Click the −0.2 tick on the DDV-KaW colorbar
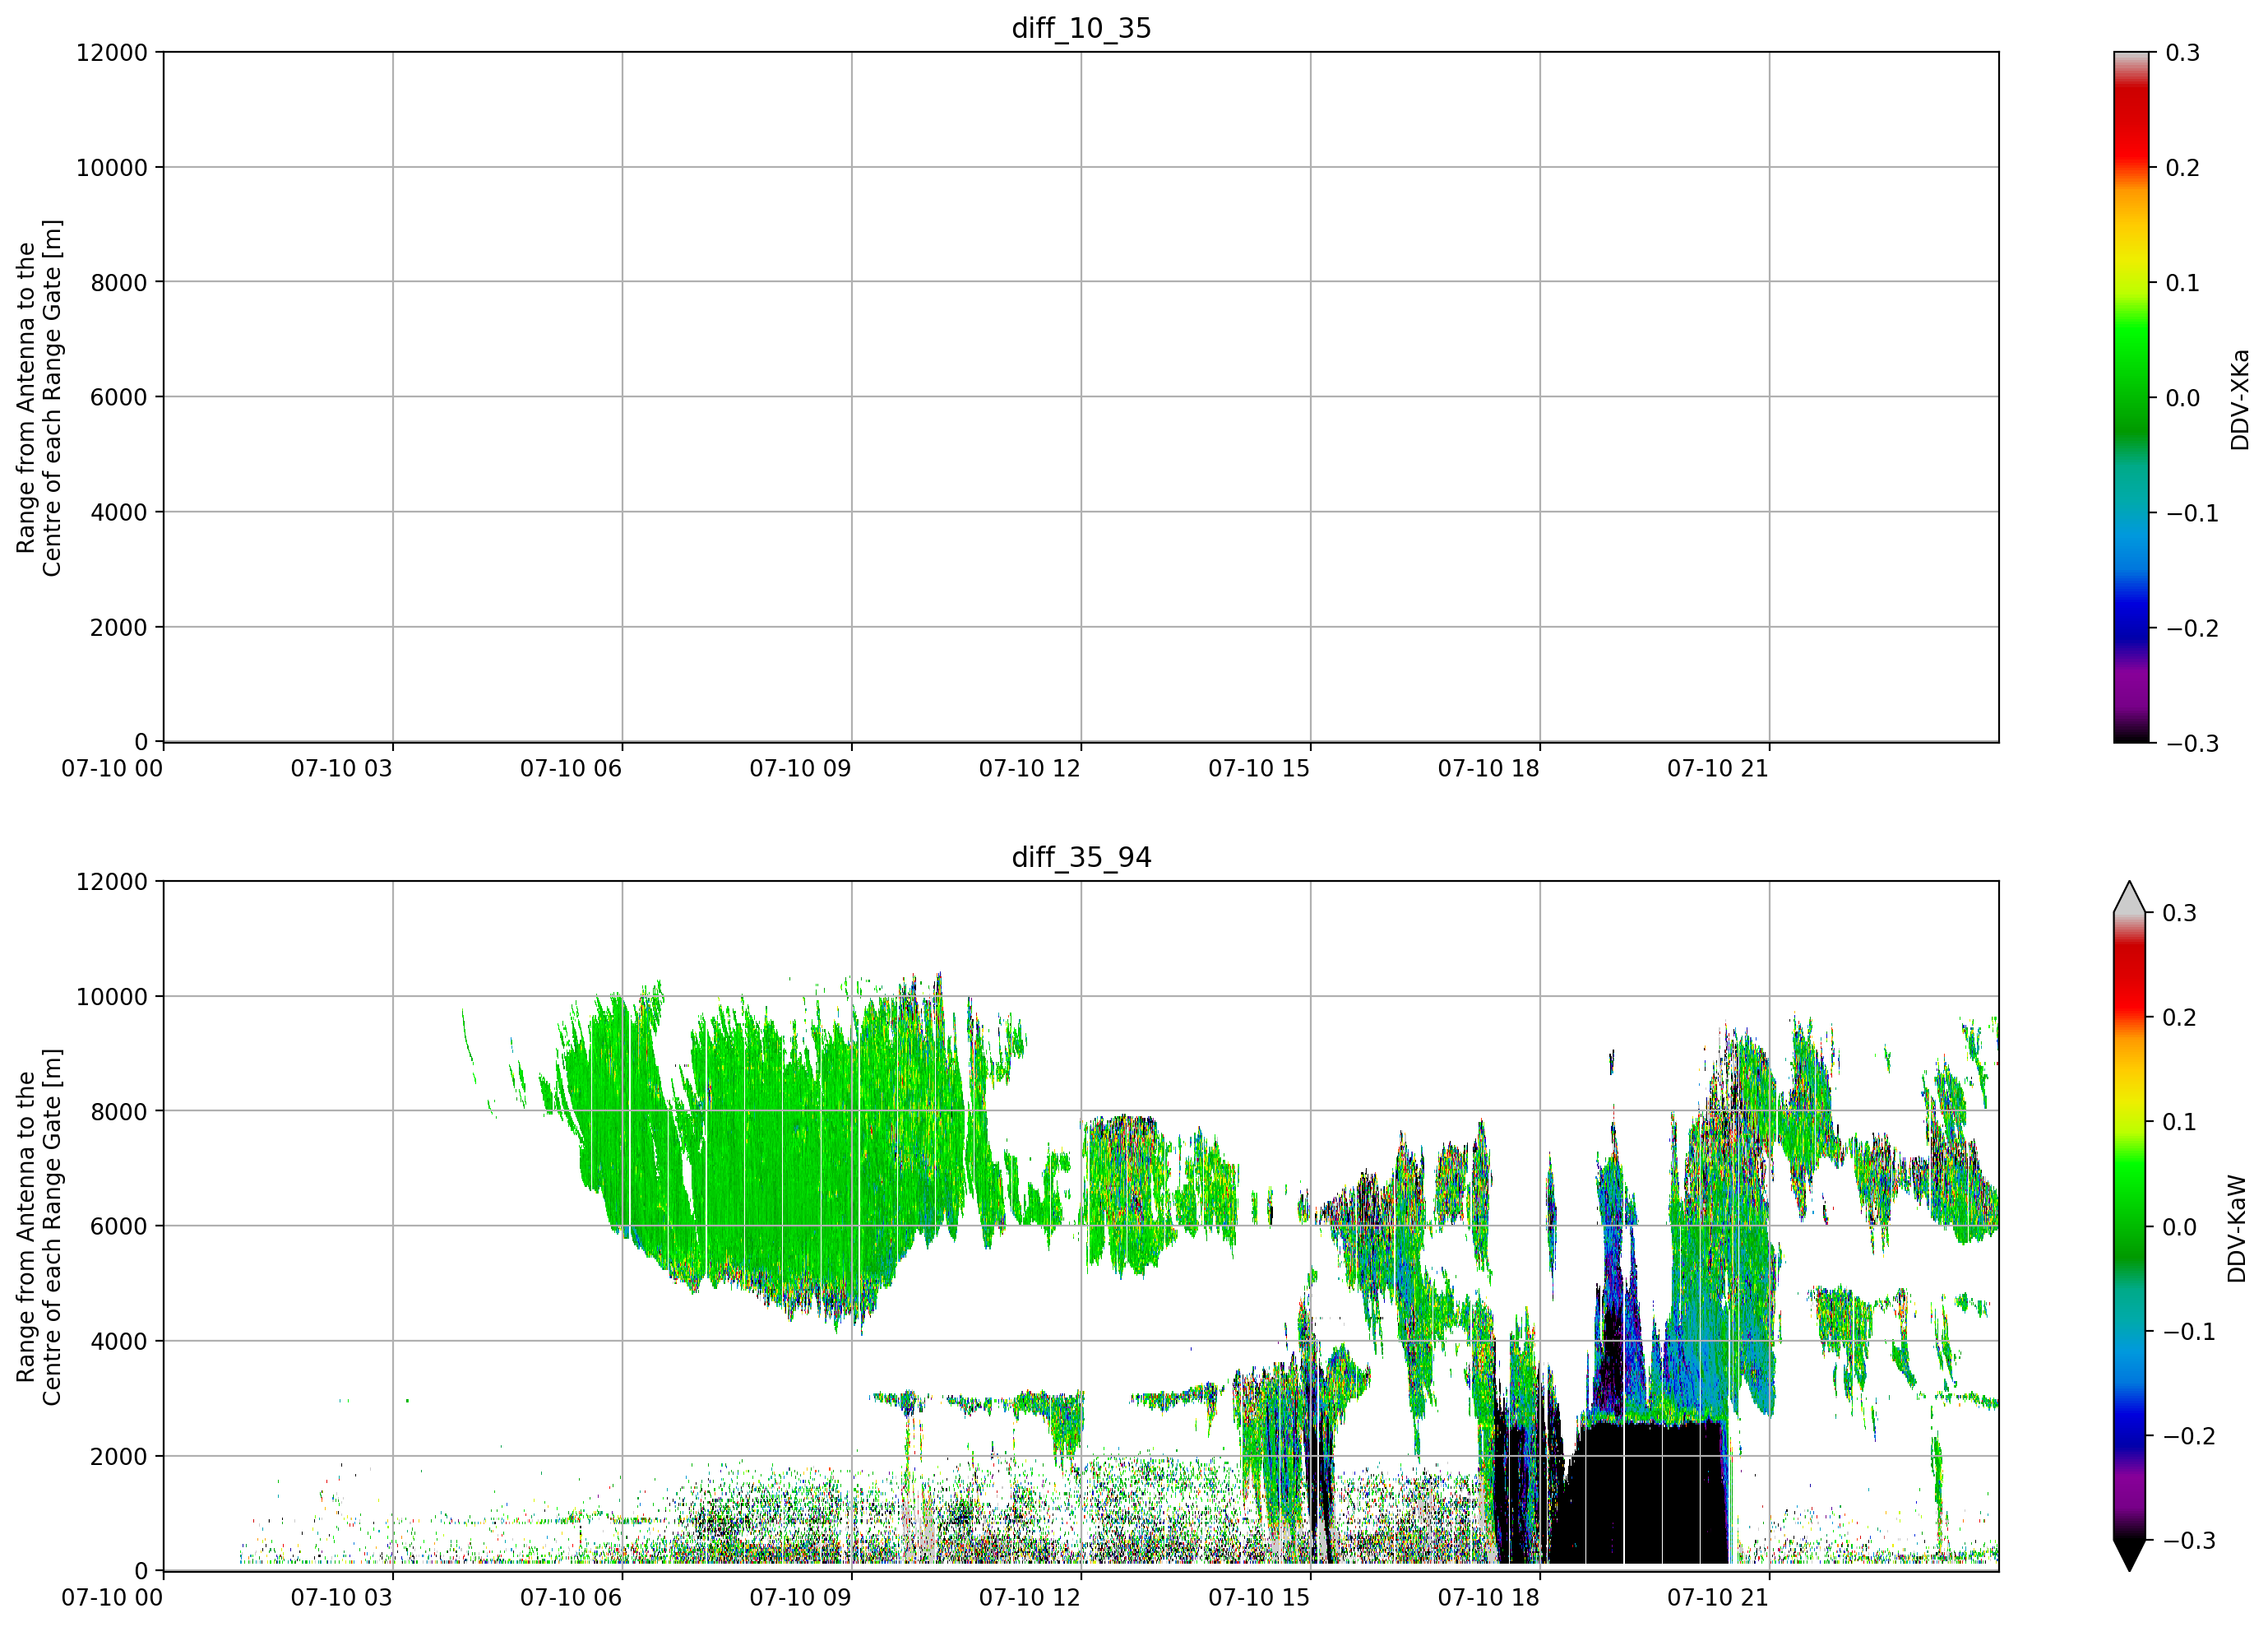This screenshot has width=2268, height=1627. tap(2190, 1436)
